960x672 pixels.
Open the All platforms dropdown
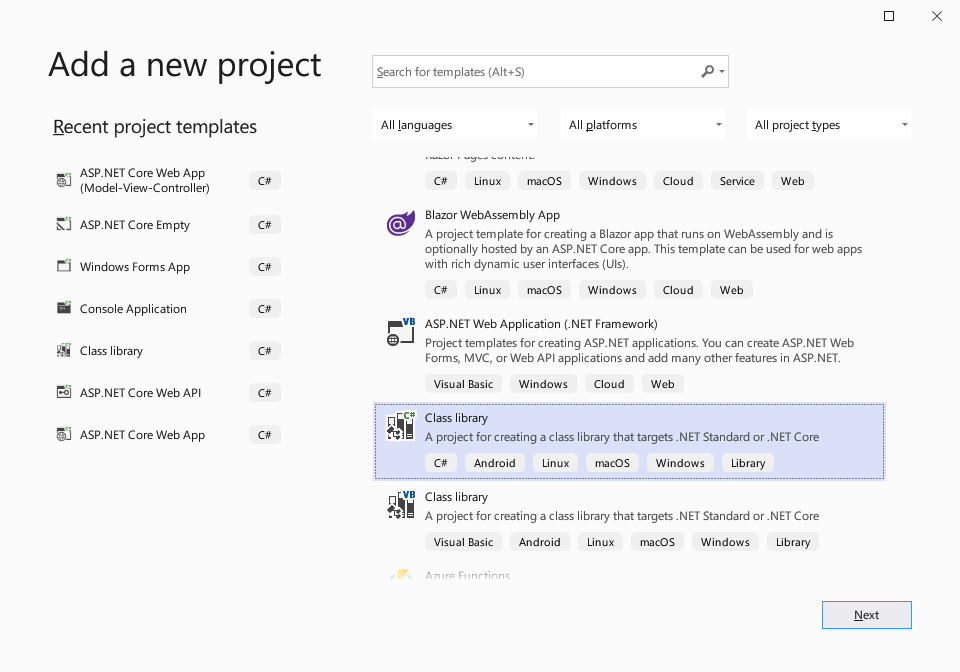[643, 125]
